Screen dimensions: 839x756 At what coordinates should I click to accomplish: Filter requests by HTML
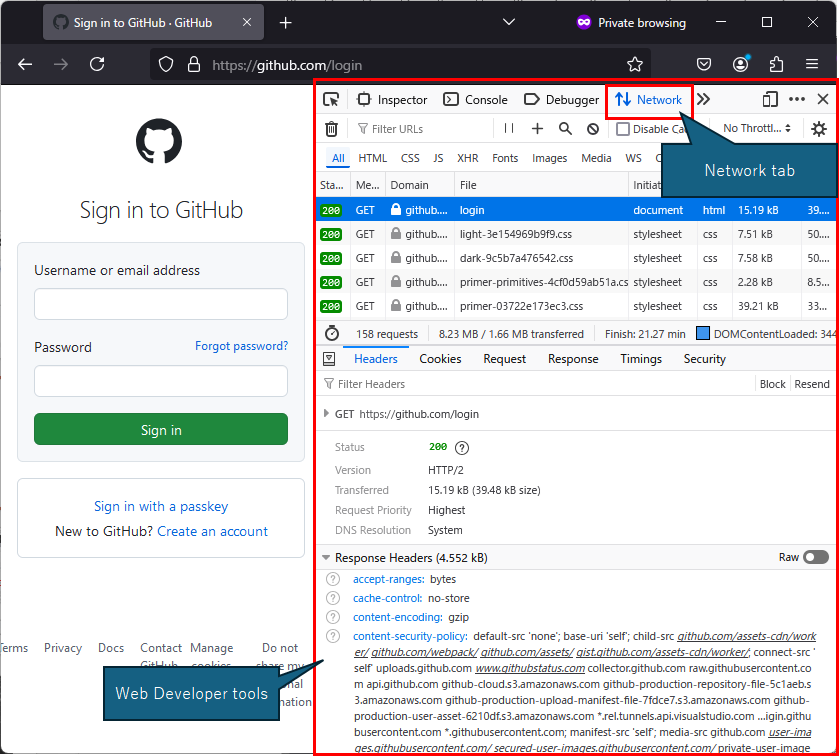coord(372,158)
